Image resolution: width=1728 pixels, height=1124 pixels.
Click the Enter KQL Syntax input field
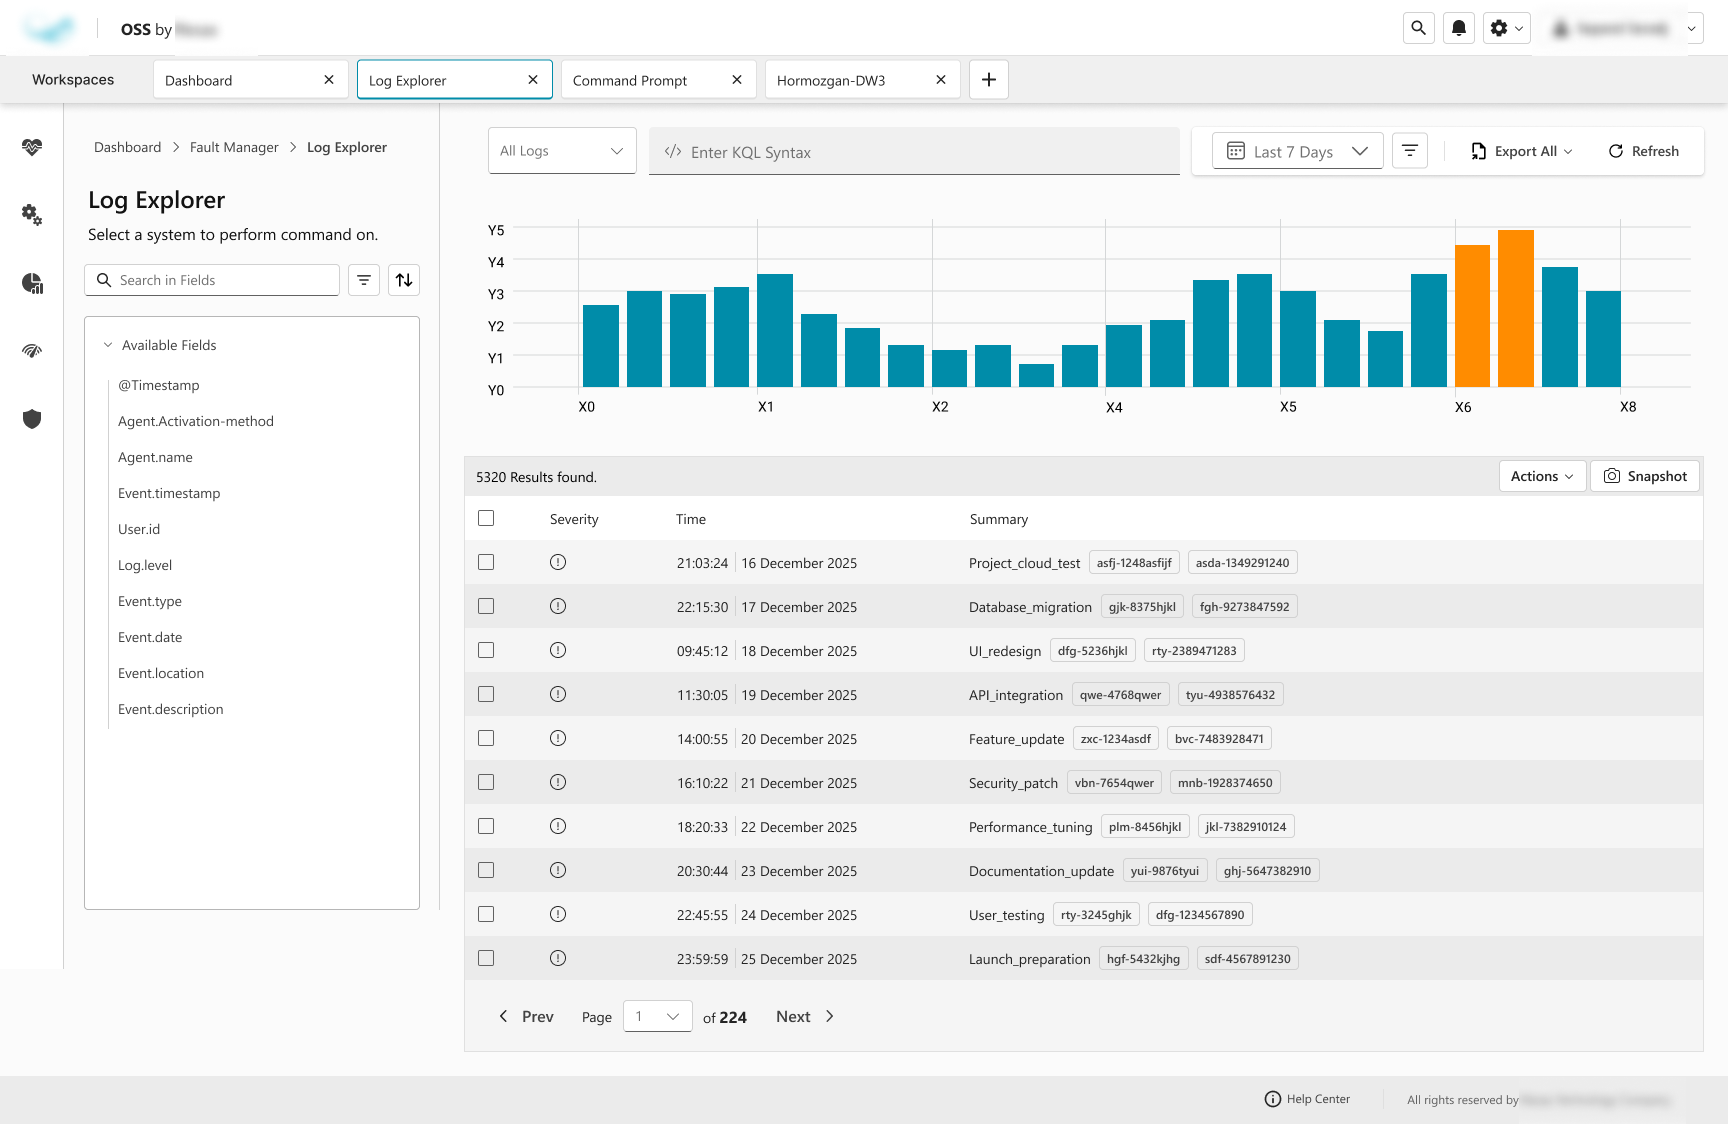pos(914,152)
